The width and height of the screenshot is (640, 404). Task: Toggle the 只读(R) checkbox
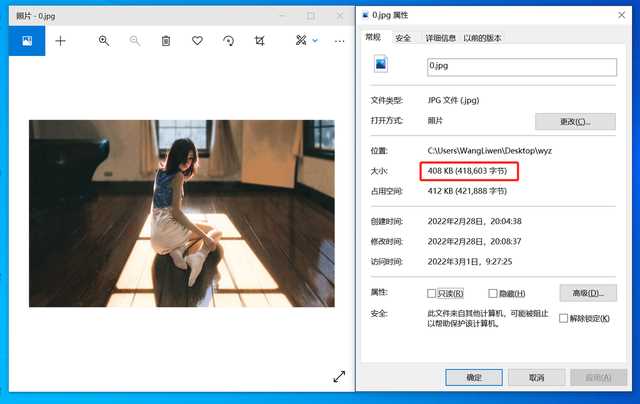[431, 293]
